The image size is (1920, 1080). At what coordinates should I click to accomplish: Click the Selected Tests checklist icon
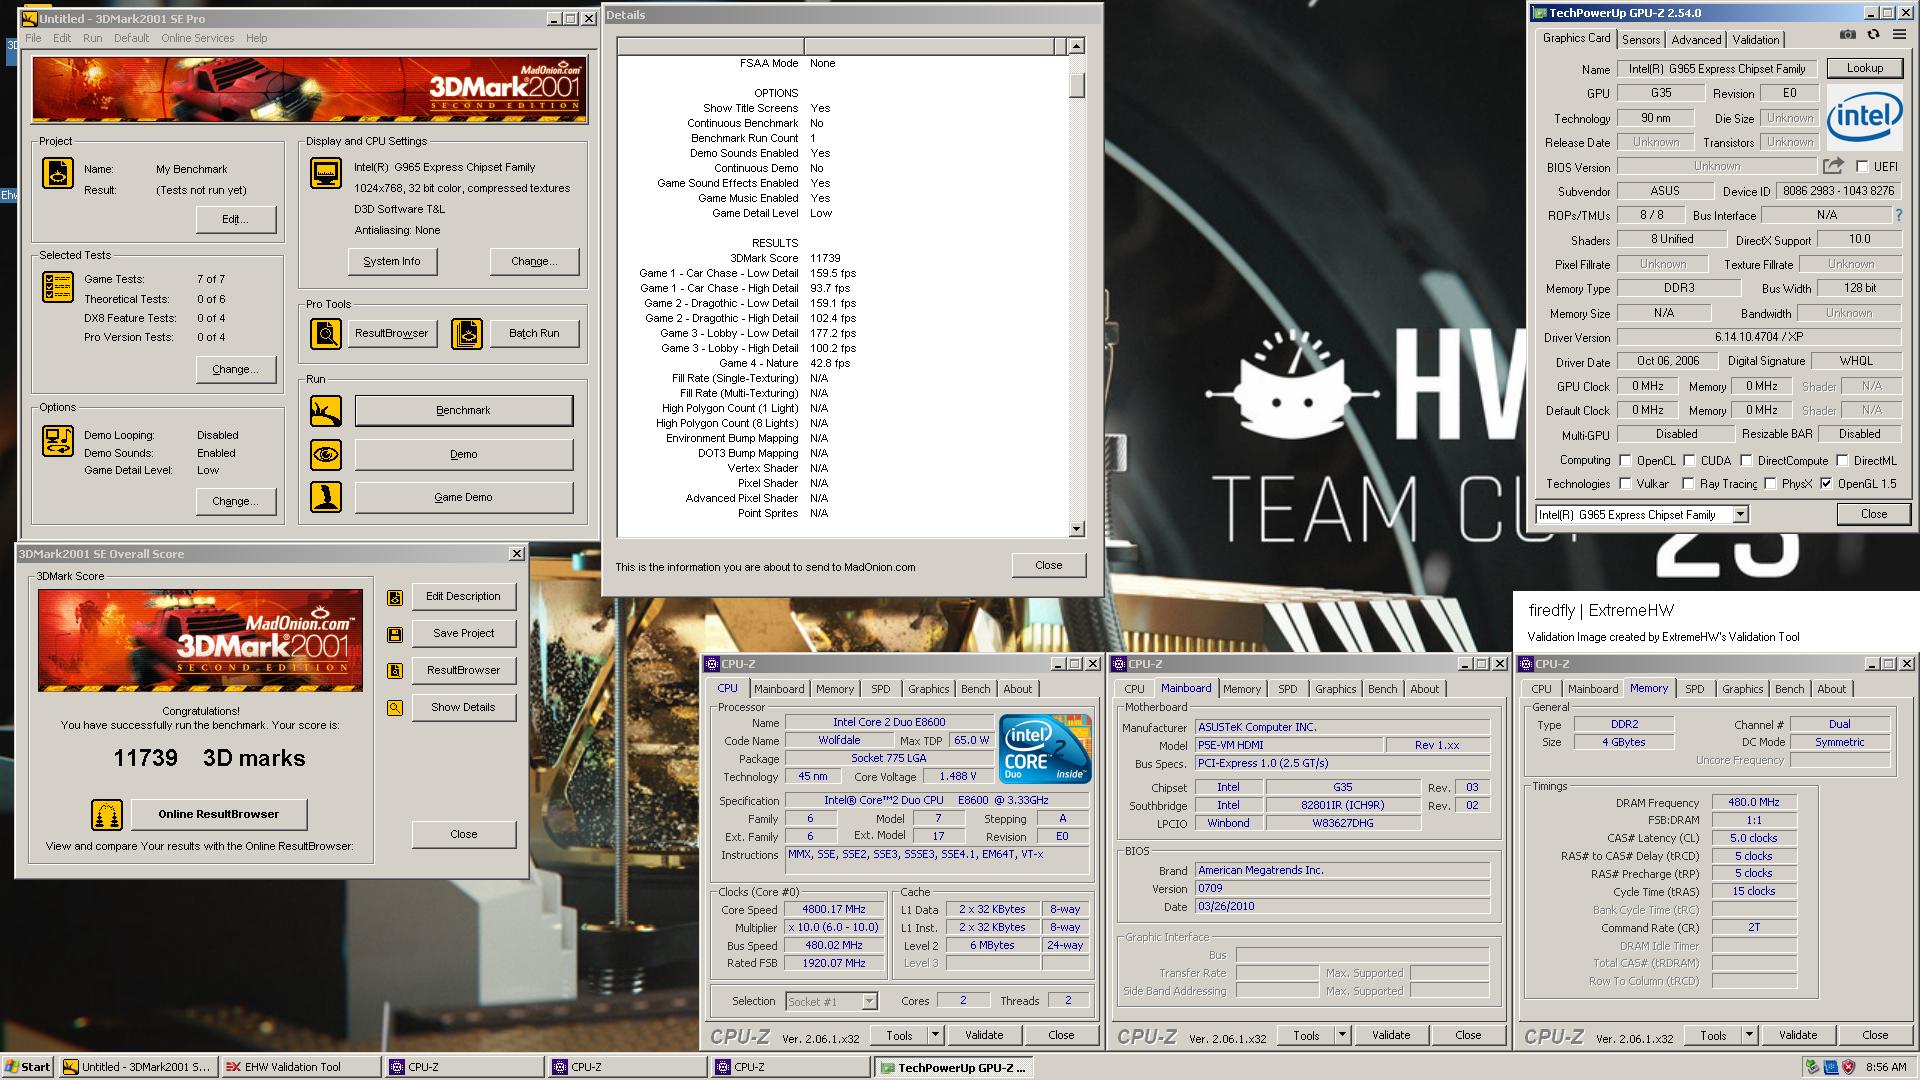[x=57, y=287]
